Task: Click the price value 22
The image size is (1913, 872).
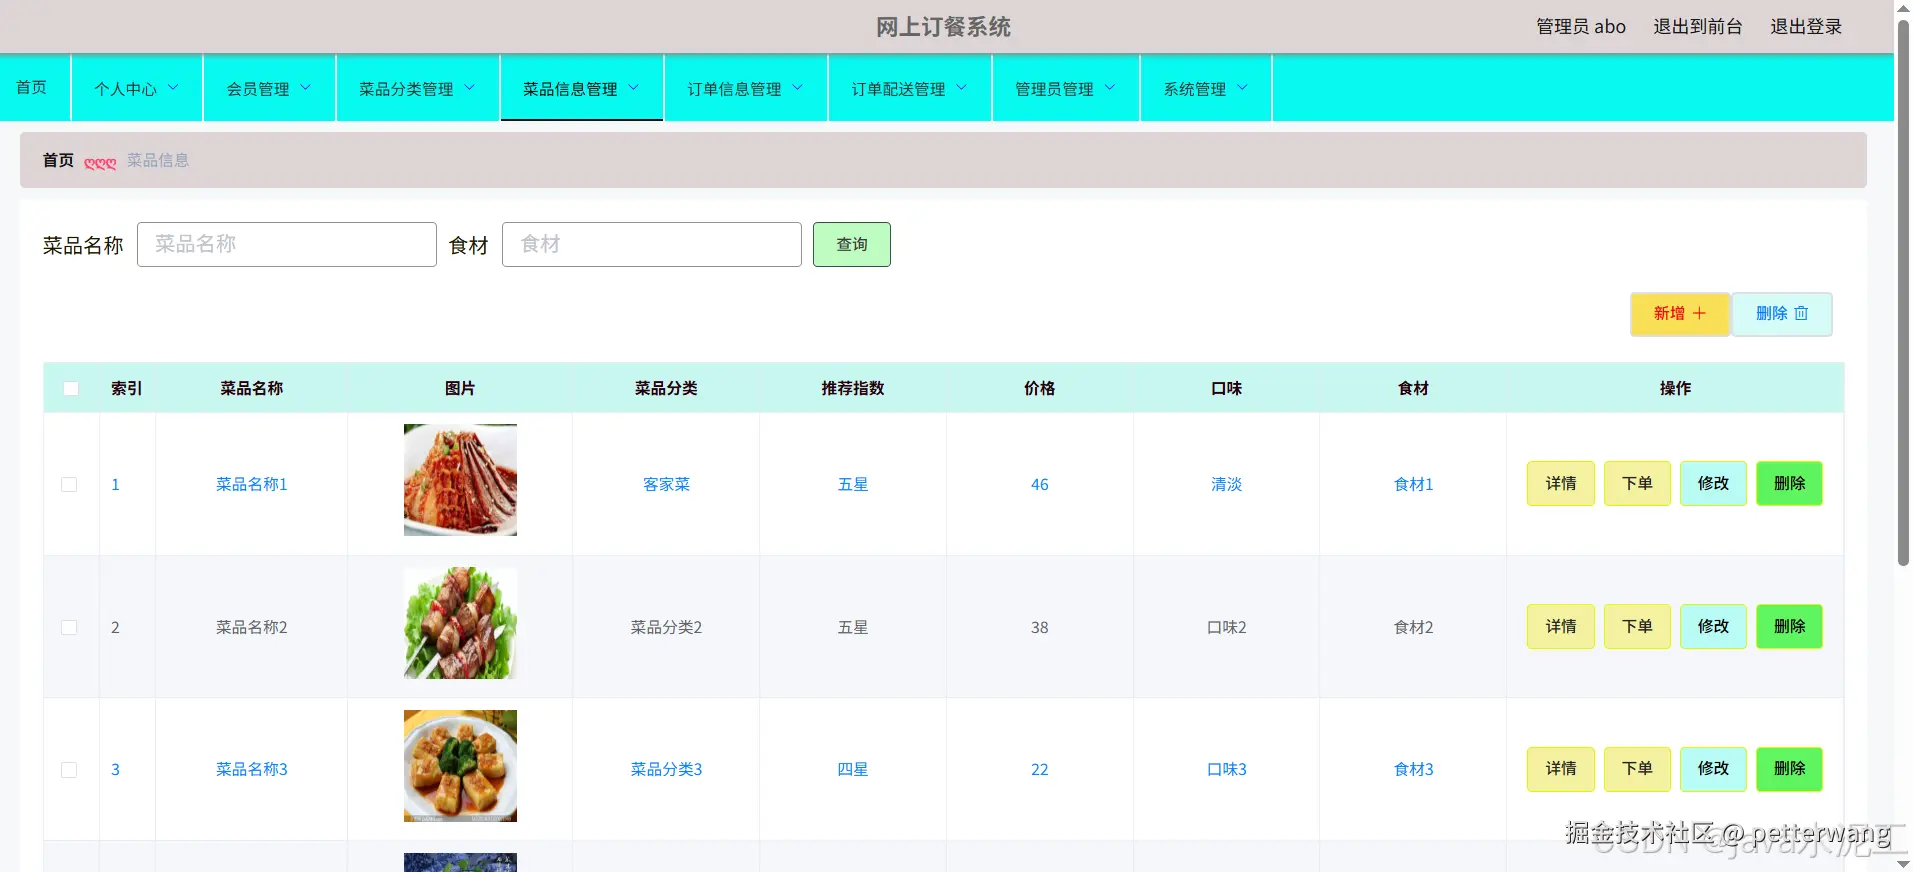Action: coord(1040,769)
